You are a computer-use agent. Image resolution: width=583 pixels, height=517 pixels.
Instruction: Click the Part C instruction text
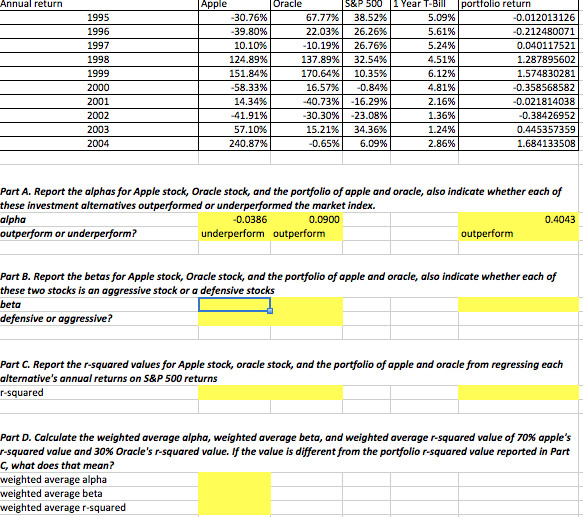281,371
